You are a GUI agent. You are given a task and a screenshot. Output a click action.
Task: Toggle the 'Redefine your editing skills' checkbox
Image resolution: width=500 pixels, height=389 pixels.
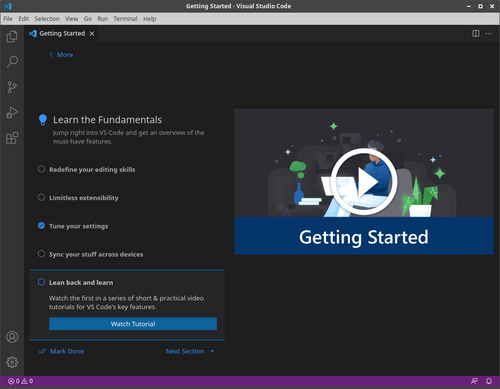[x=41, y=169]
